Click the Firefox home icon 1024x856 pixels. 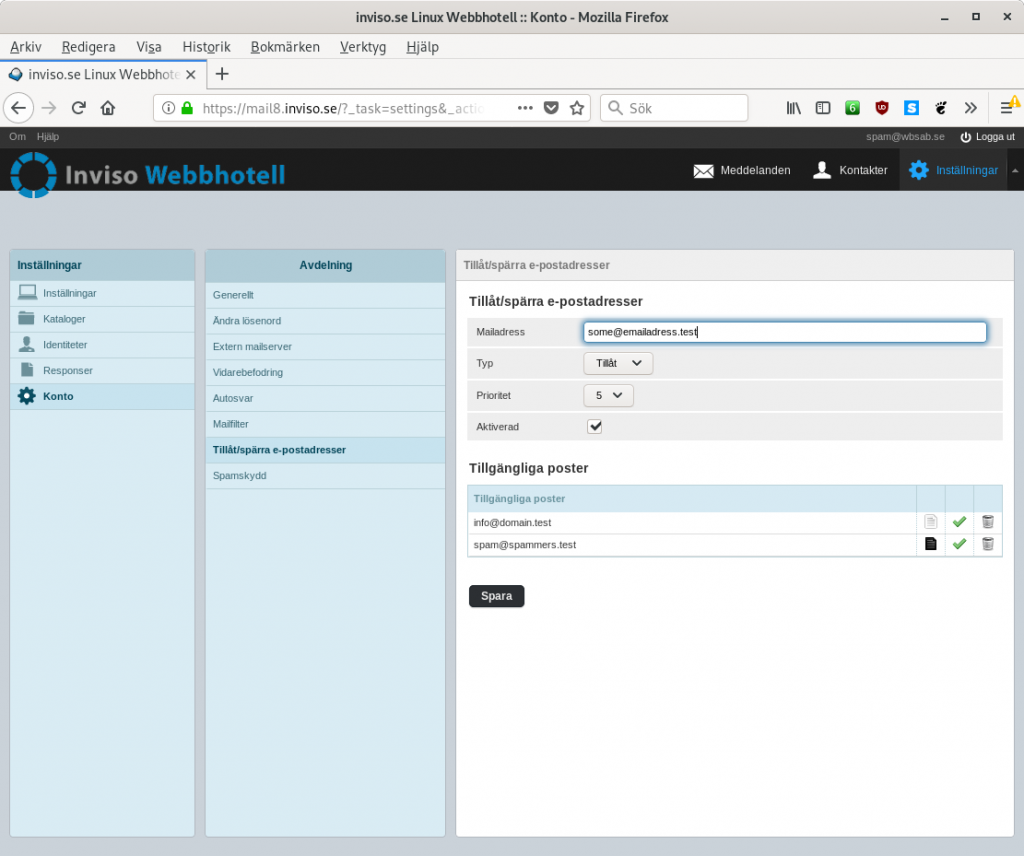[108, 108]
